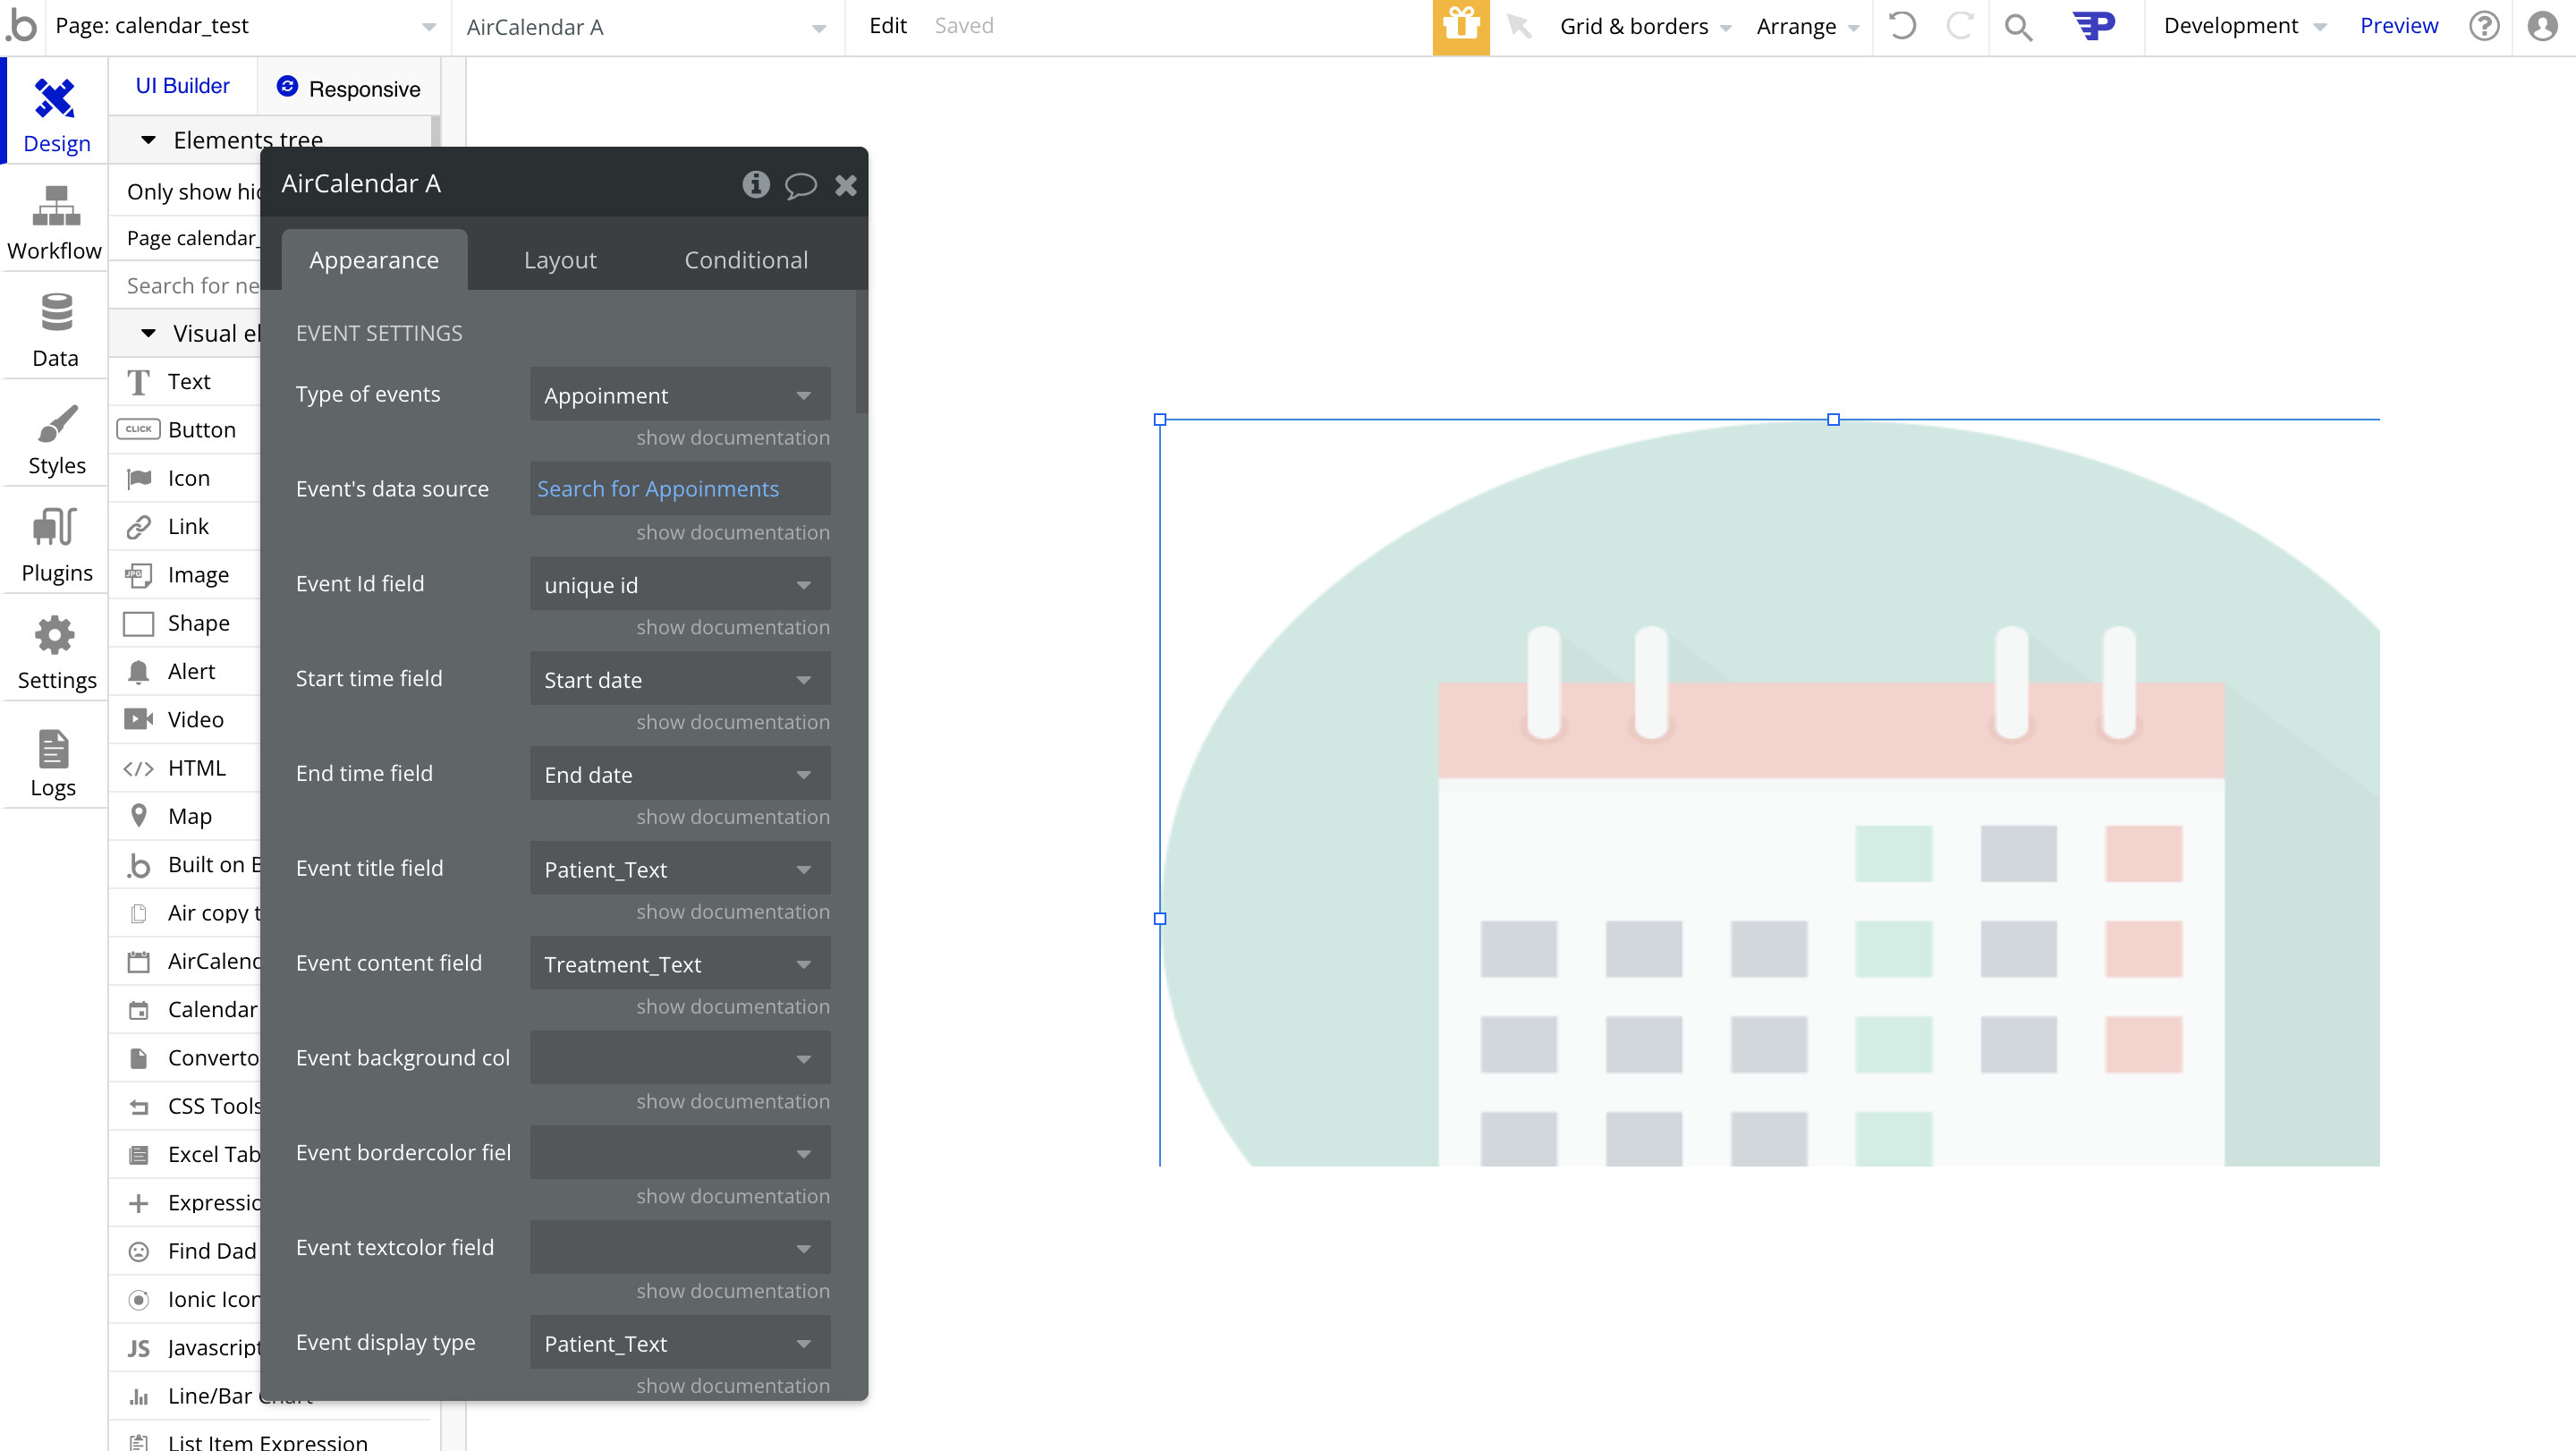Click the gift box icon
The width and height of the screenshot is (2576, 1451).
1460,26
